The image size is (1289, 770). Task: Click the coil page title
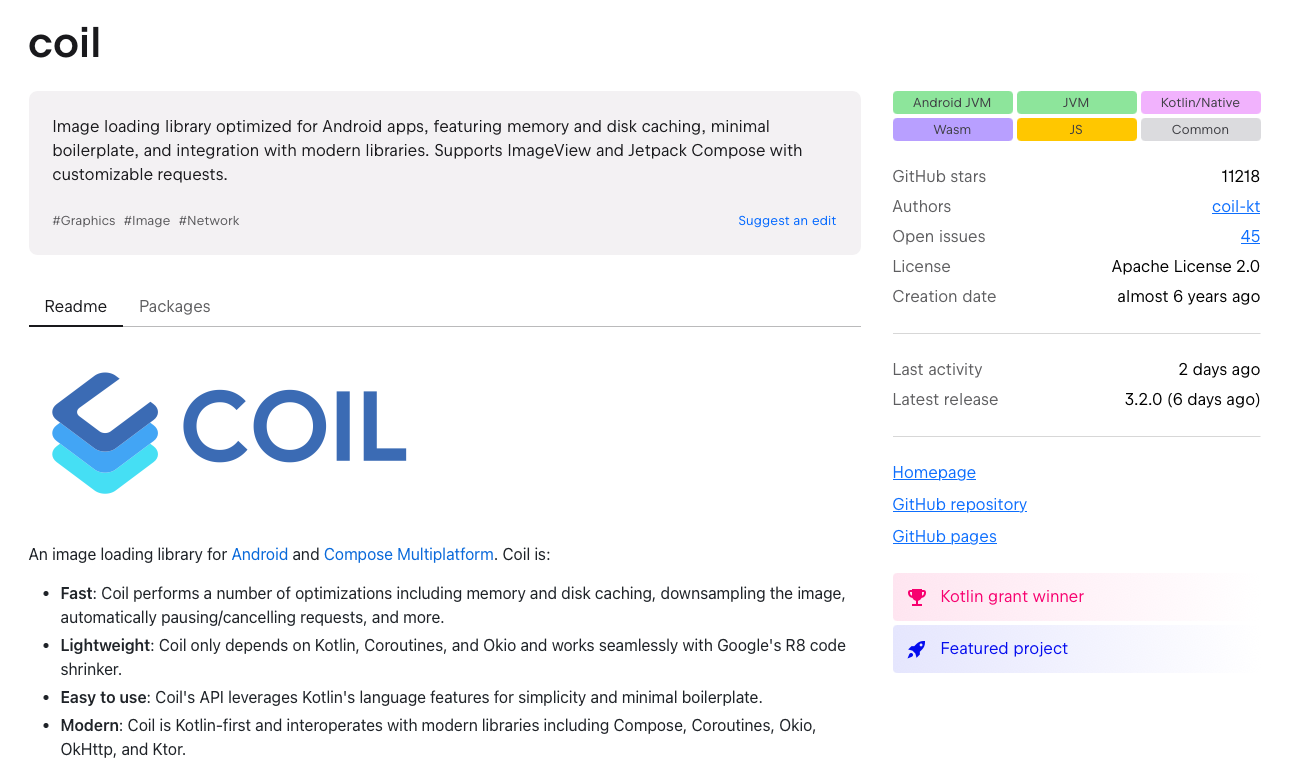coord(63,42)
